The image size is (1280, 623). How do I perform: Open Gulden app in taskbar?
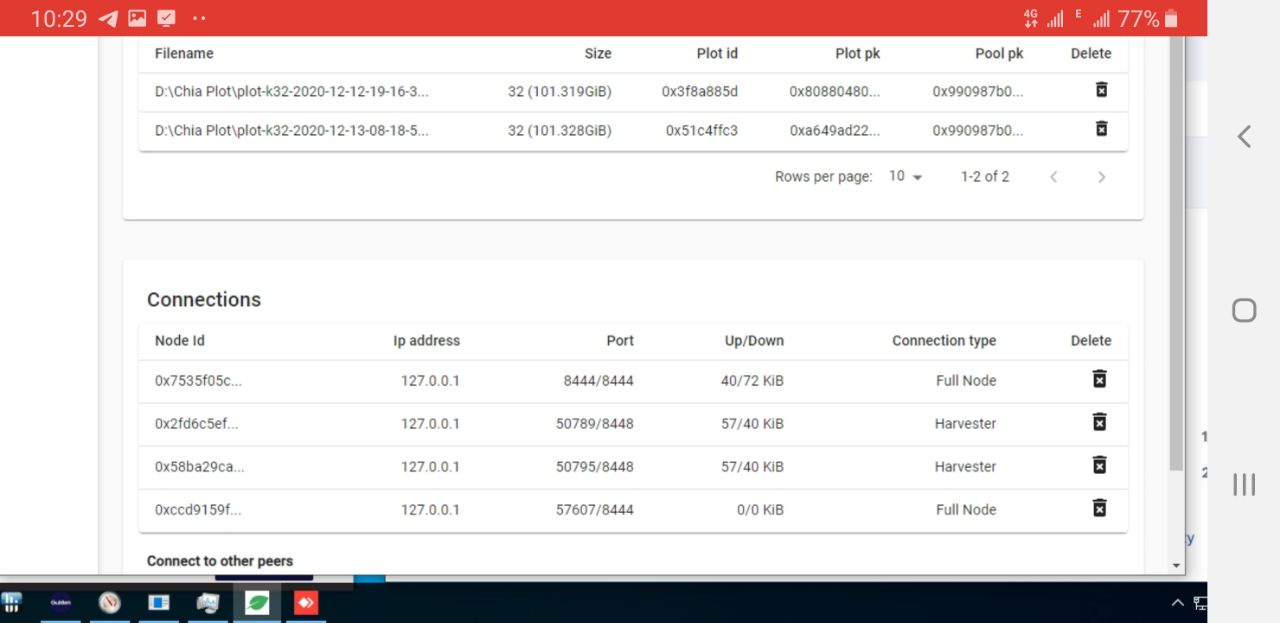pos(61,602)
